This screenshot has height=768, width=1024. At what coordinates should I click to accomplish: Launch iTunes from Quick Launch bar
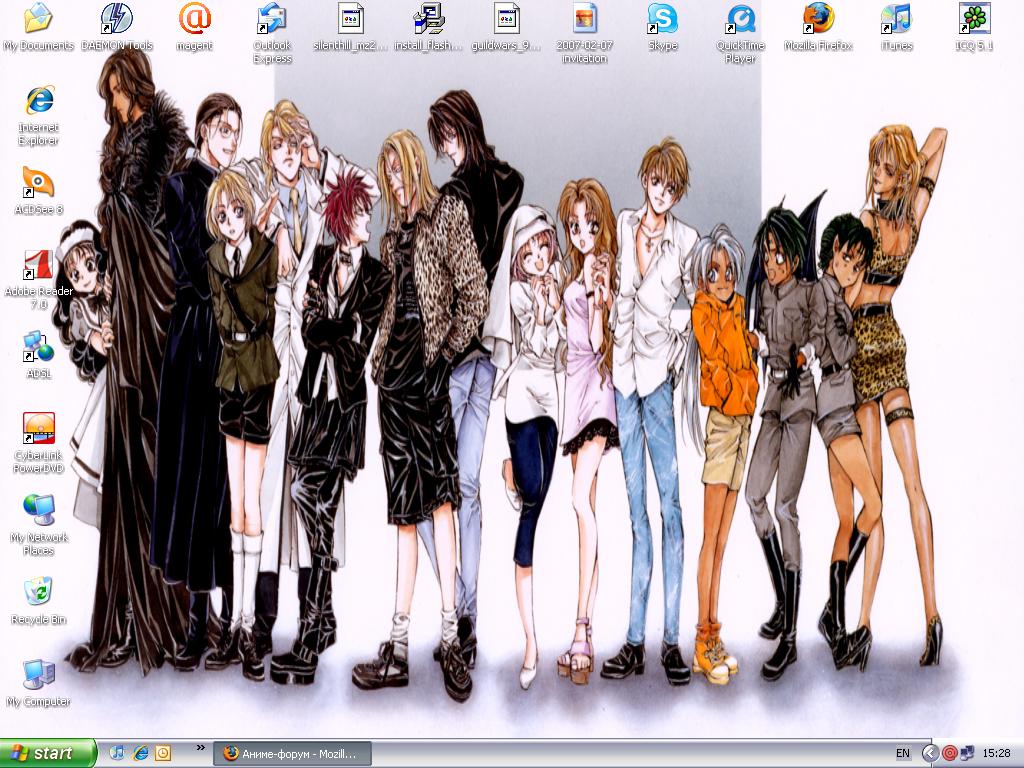coord(118,753)
